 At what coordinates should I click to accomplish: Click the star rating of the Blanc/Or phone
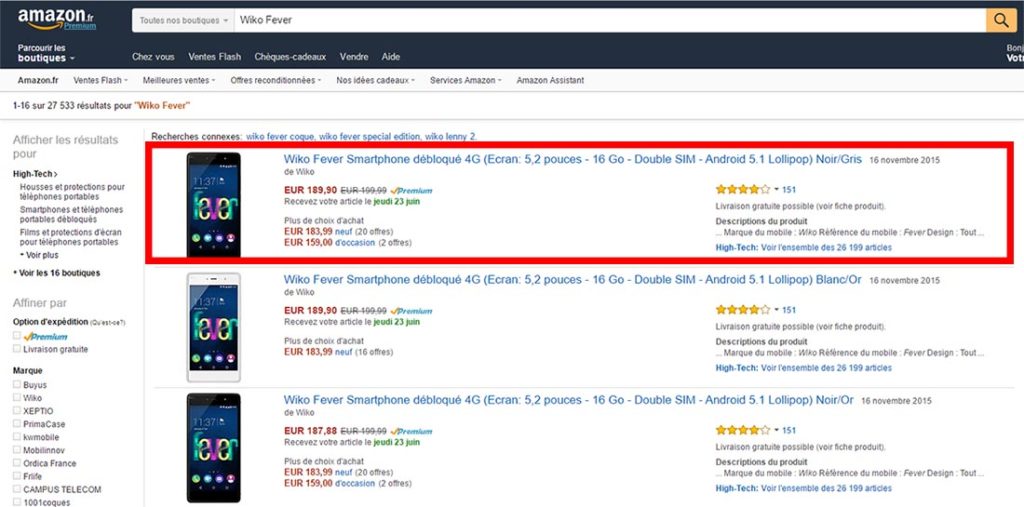743,310
